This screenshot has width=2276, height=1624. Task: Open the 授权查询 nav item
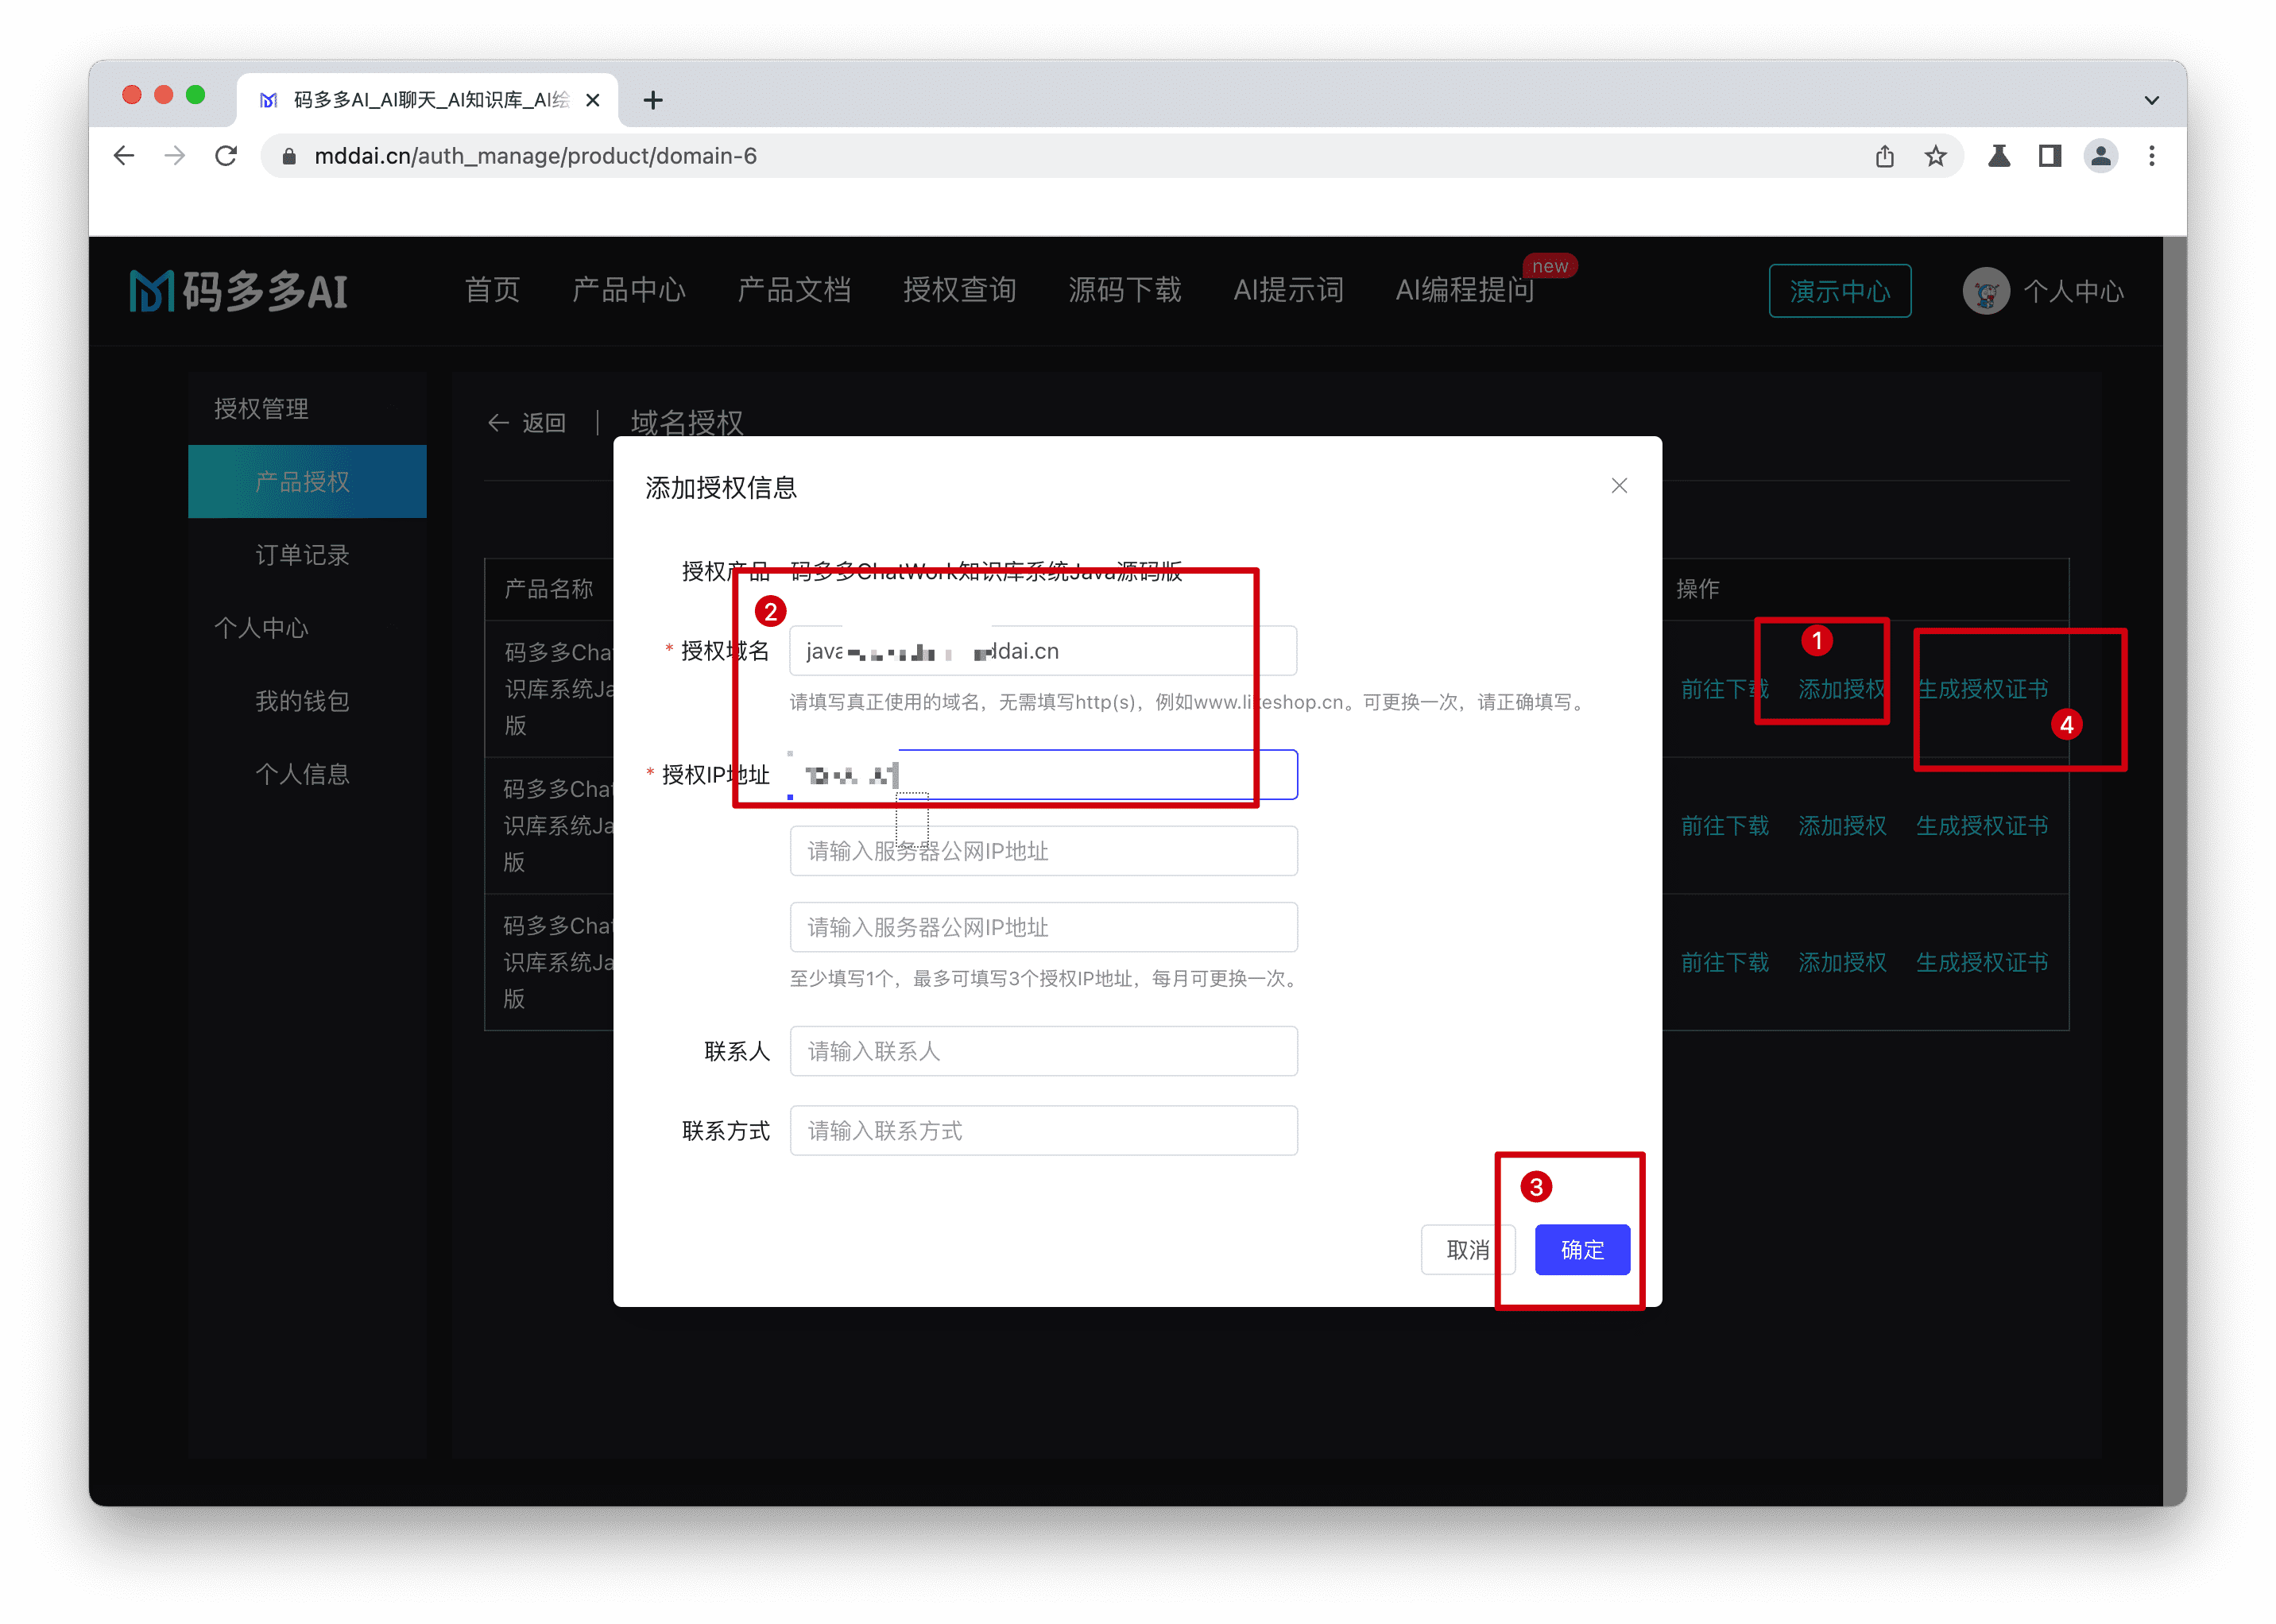pos(960,290)
